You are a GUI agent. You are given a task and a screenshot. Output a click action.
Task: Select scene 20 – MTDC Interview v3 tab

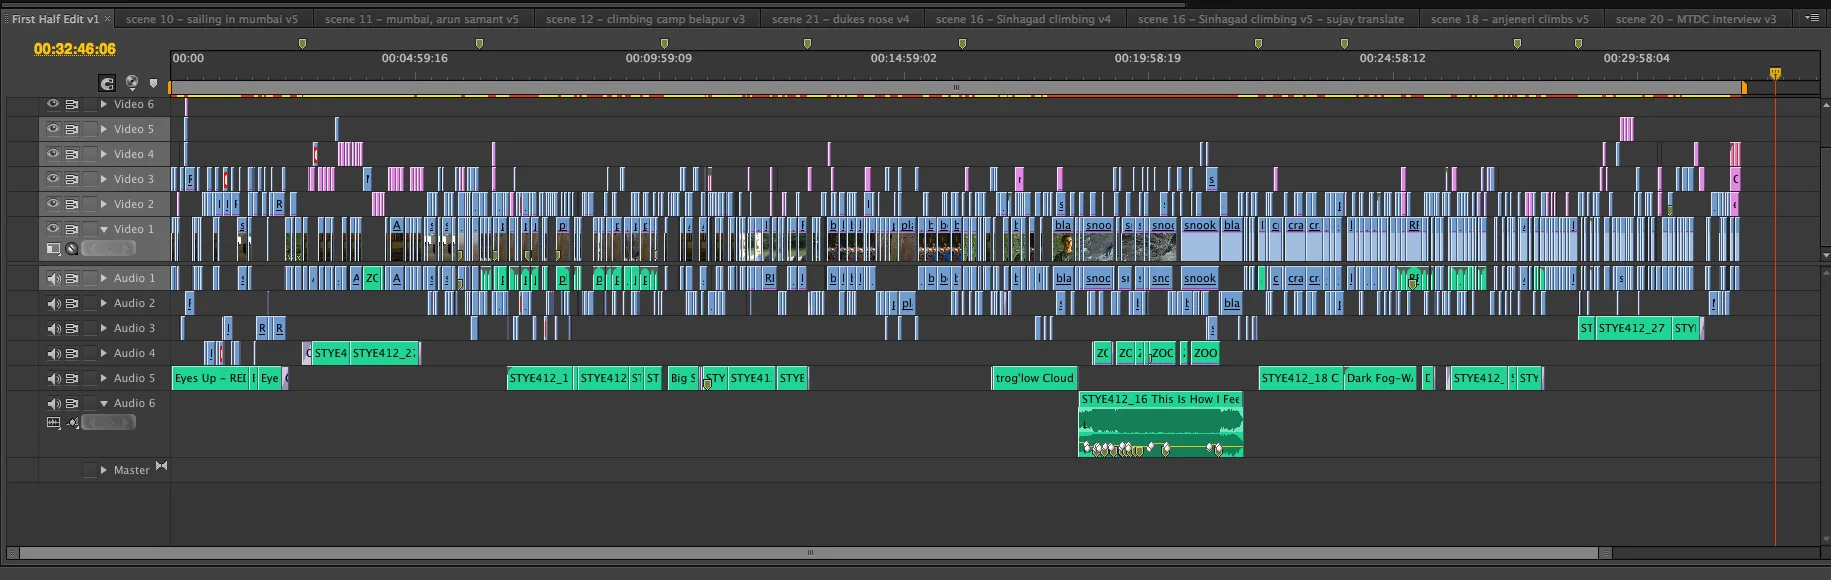pyautogui.click(x=1696, y=19)
